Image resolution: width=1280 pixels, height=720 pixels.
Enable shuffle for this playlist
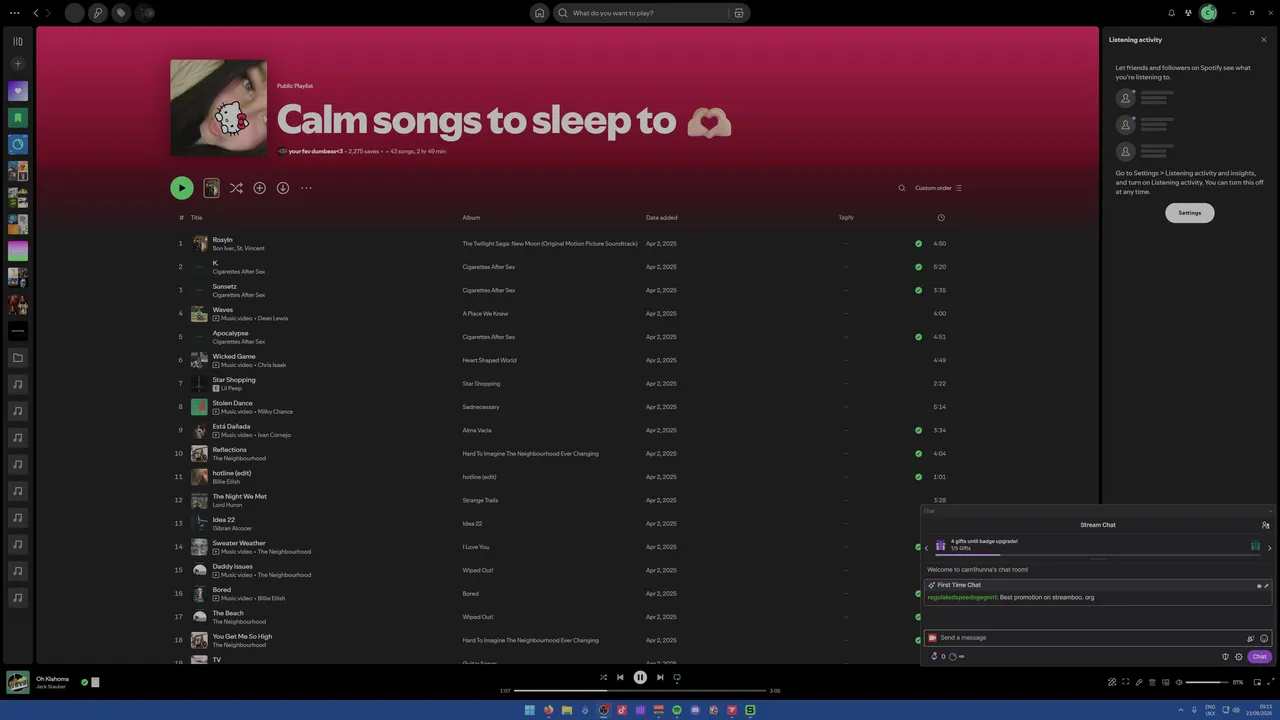coord(236,188)
